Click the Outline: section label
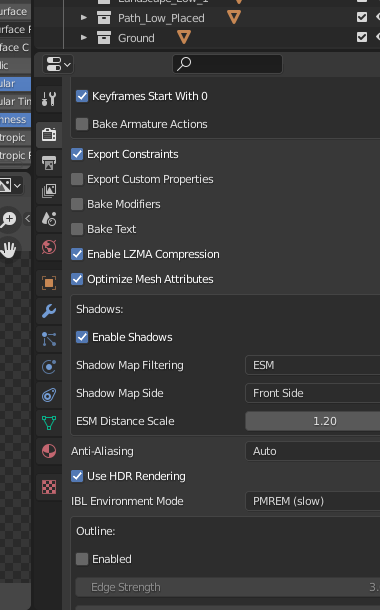 click(x=96, y=531)
